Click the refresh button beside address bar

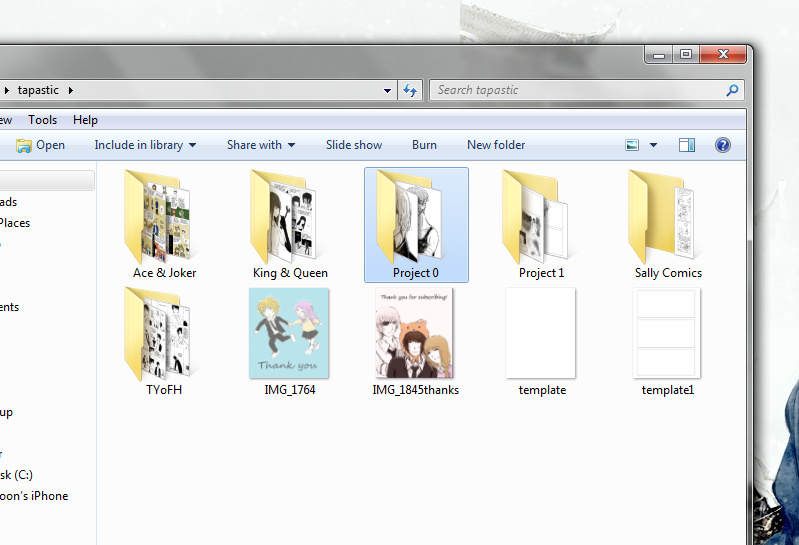410,90
